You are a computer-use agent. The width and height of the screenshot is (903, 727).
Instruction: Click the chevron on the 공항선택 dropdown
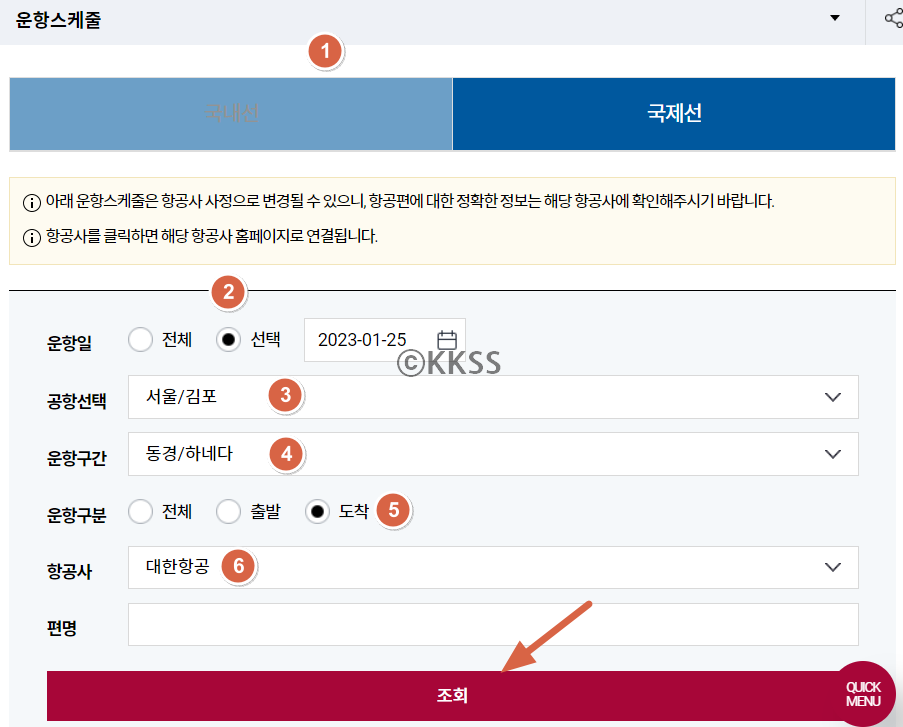pyautogui.click(x=833, y=397)
